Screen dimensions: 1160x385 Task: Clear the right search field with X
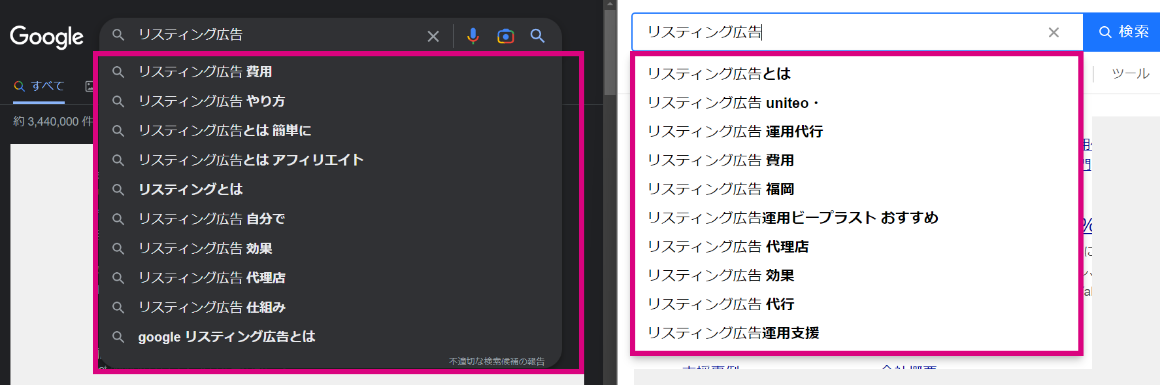[1054, 32]
